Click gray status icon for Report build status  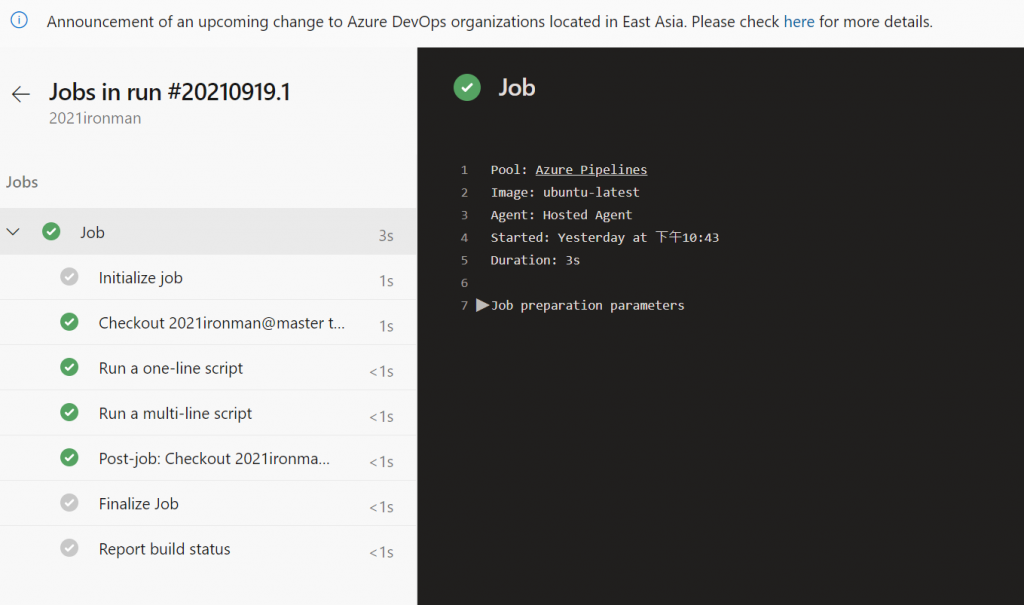pyautogui.click(x=69, y=549)
